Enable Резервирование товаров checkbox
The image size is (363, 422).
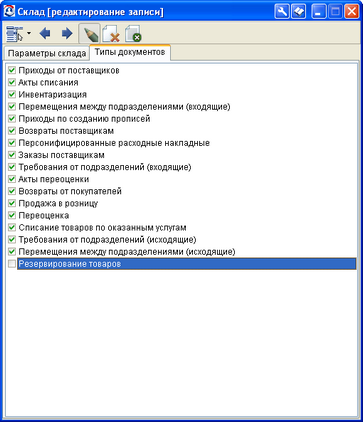[x=12, y=264]
